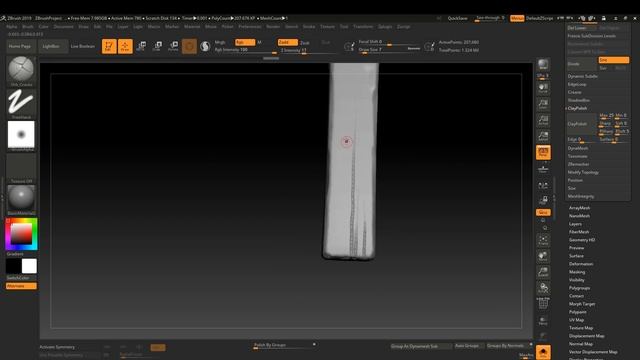Click the AAHalf icon
The height and width of the screenshot is (360, 640).
pyautogui.click(x=543, y=136)
